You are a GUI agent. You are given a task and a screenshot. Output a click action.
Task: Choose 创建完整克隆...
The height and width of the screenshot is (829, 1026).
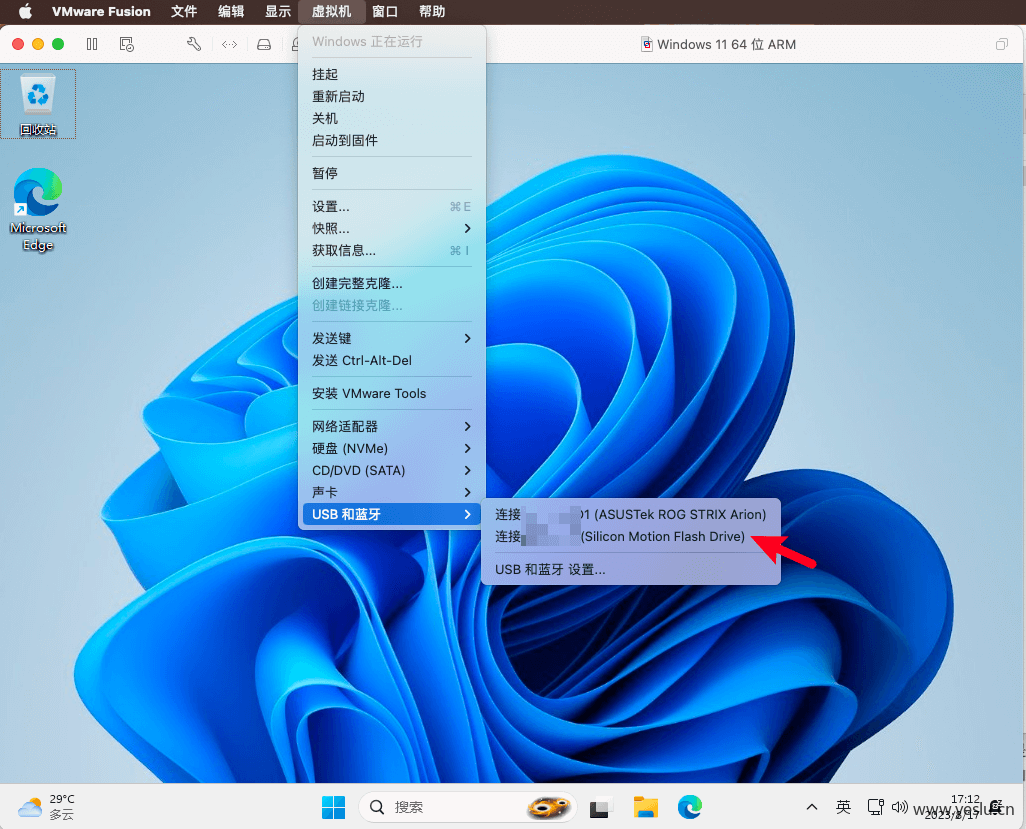coord(391,283)
